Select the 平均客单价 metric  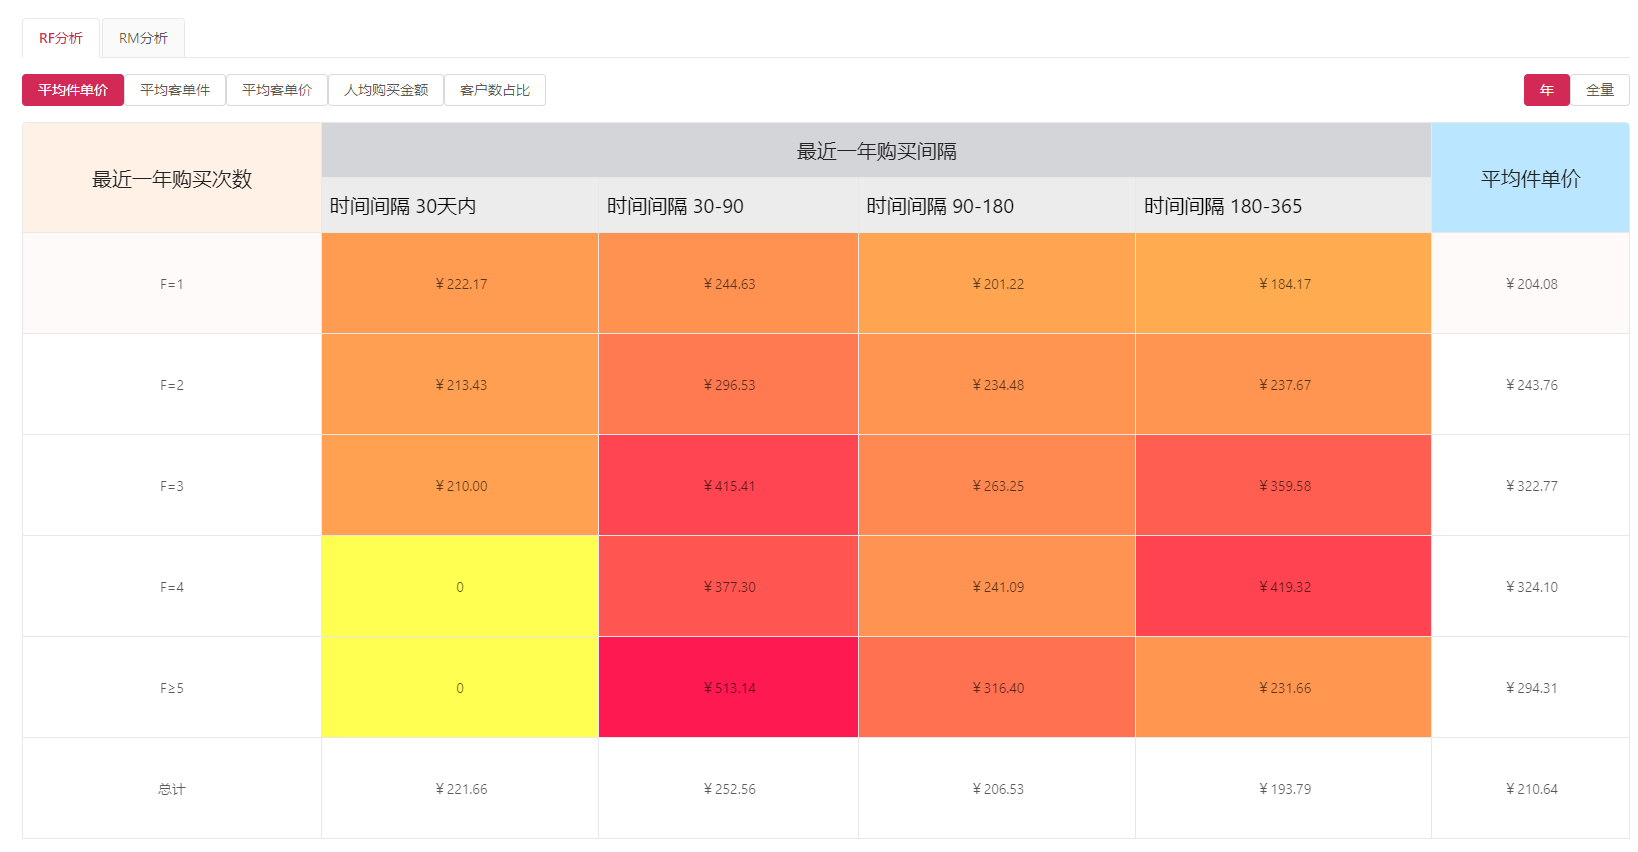[277, 90]
